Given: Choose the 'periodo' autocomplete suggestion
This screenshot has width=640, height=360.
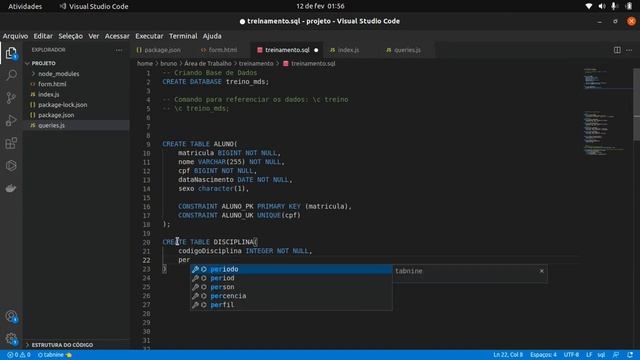Looking at the screenshot, I should click(291, 269).
